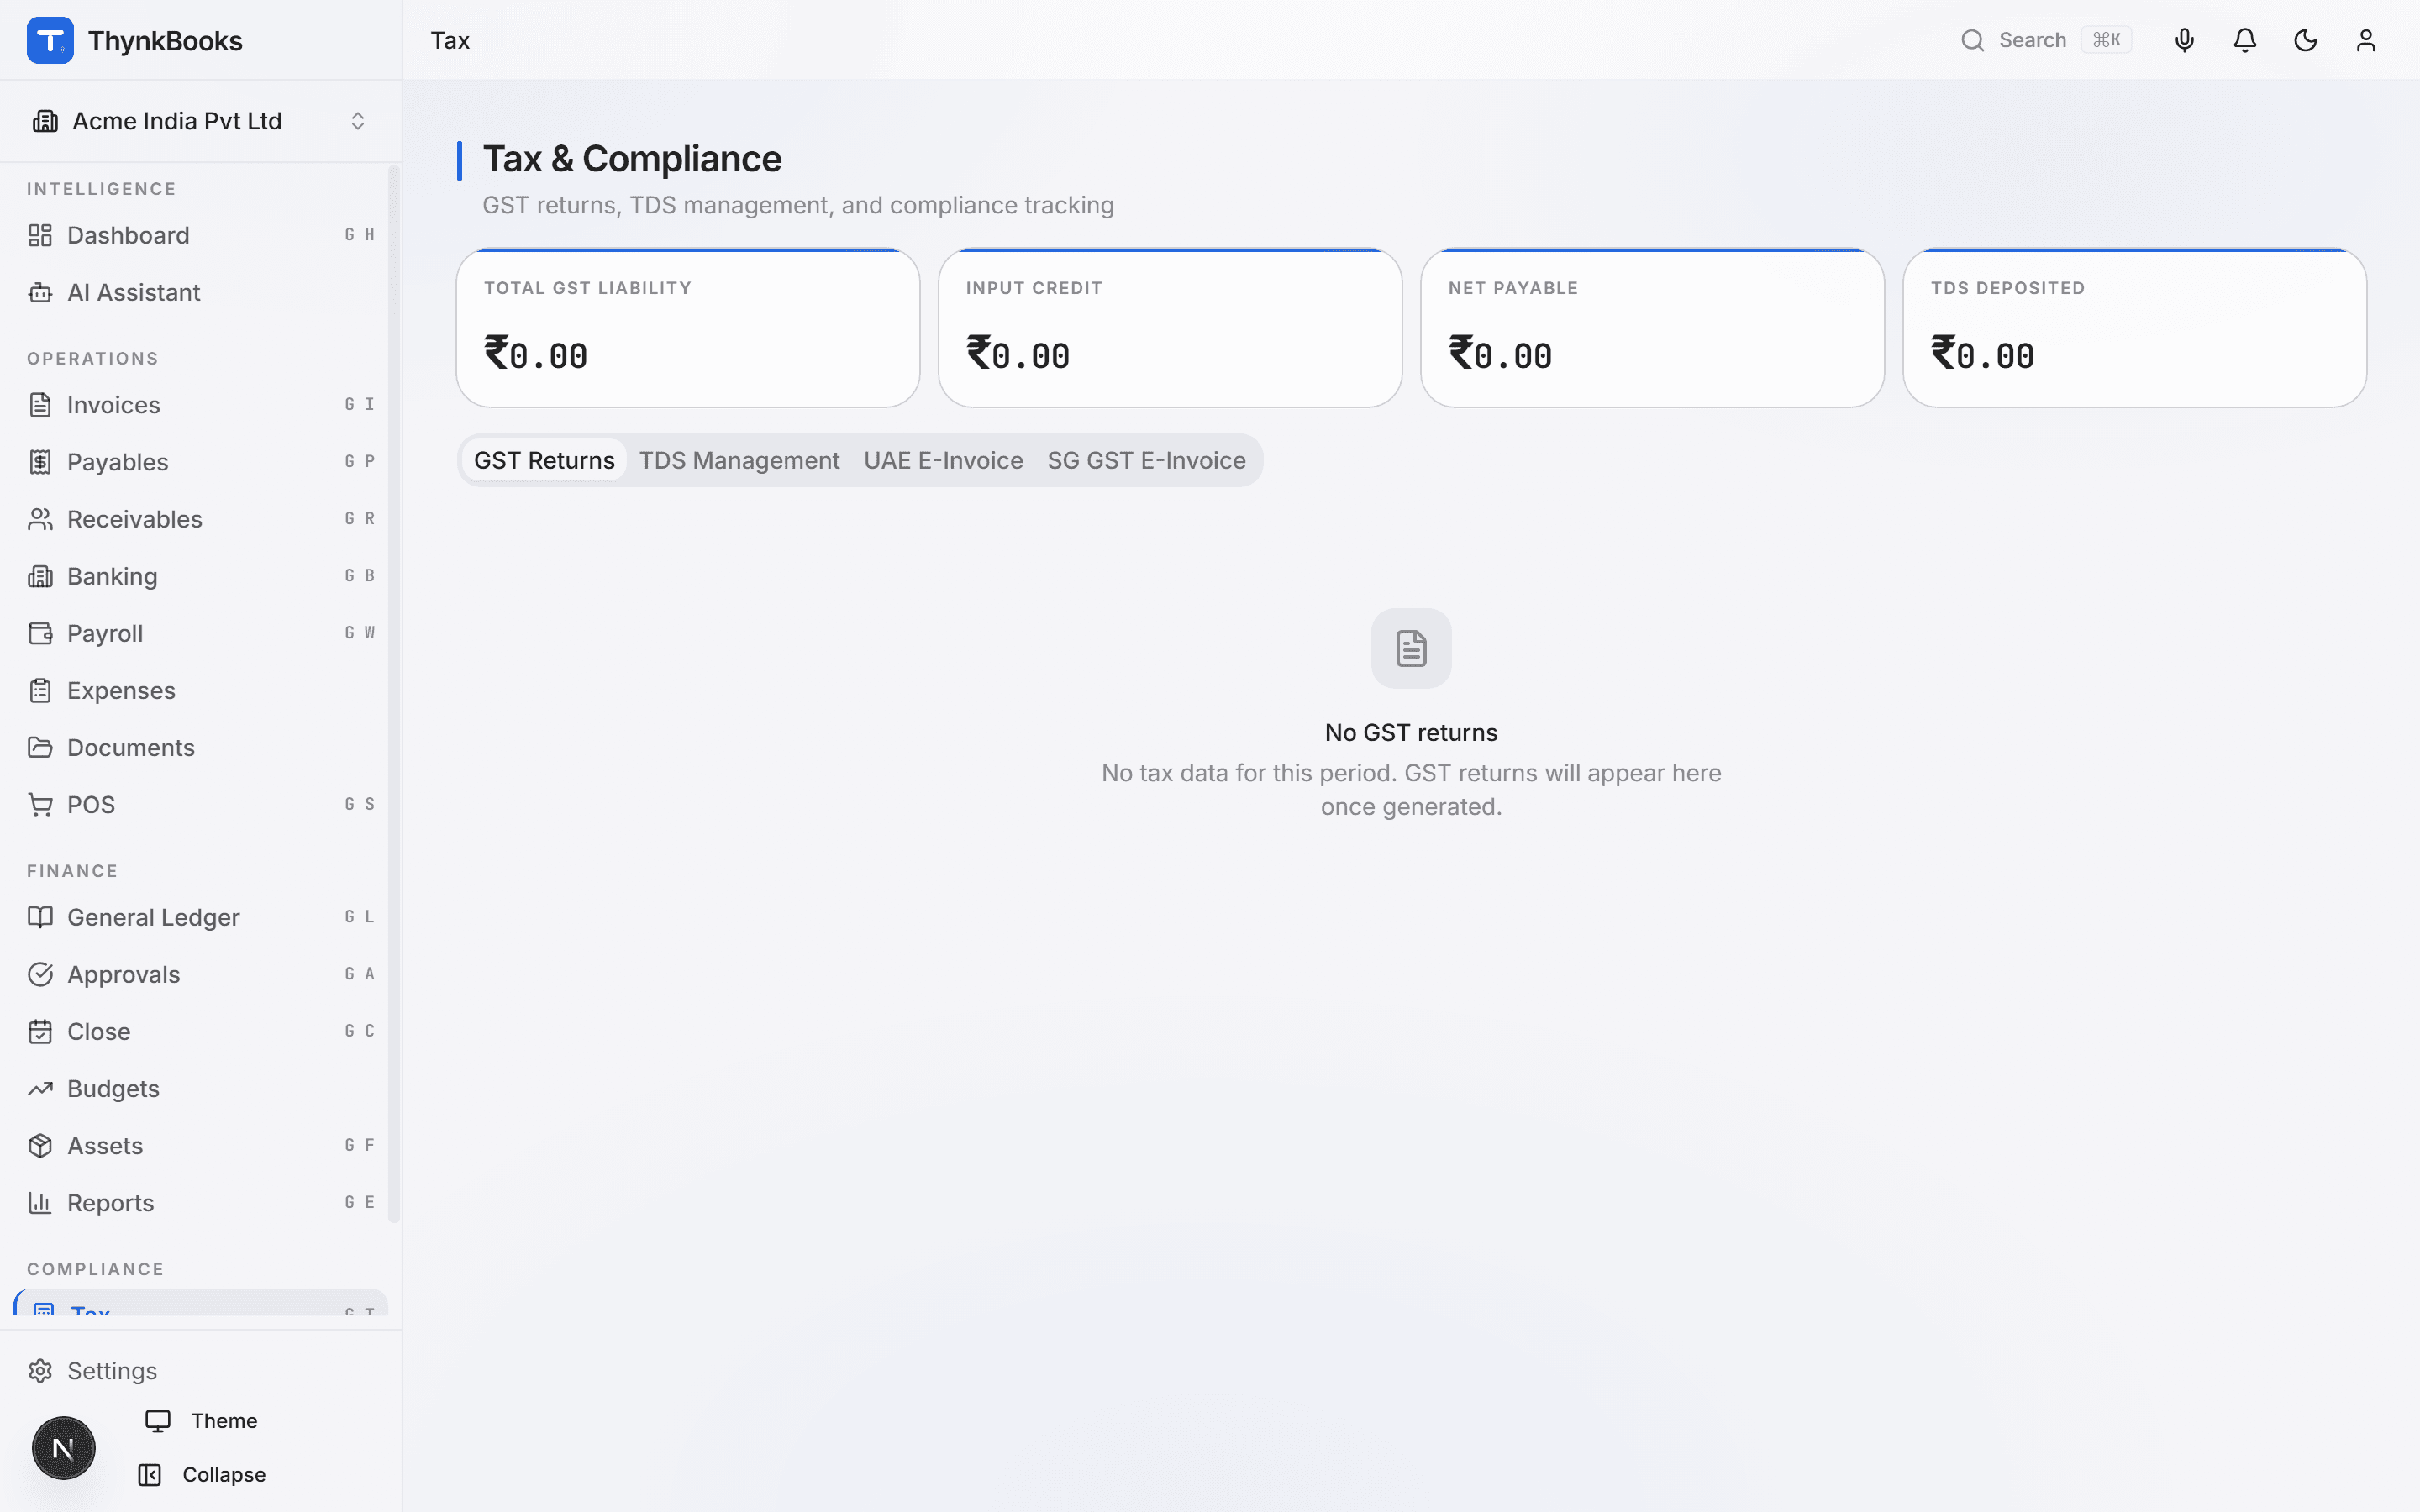
Task: Click the Tax breadcrumb in header
Action: 450,40
